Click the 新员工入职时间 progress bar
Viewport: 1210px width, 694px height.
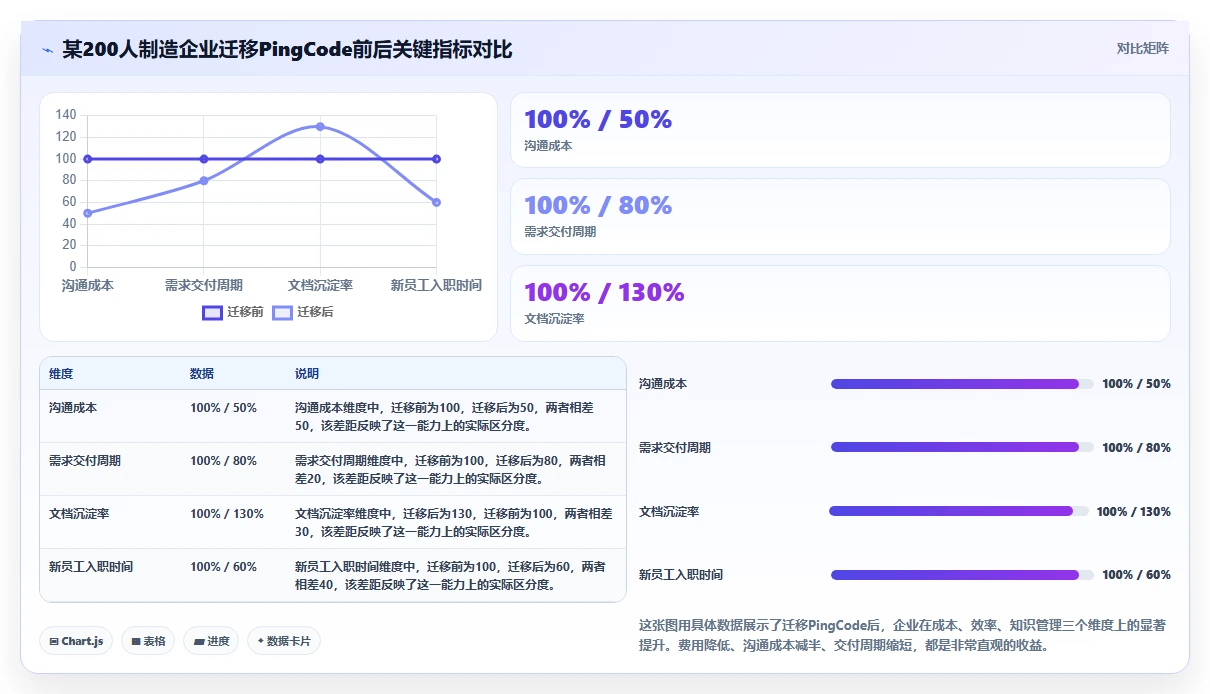(x=962, y=575)
